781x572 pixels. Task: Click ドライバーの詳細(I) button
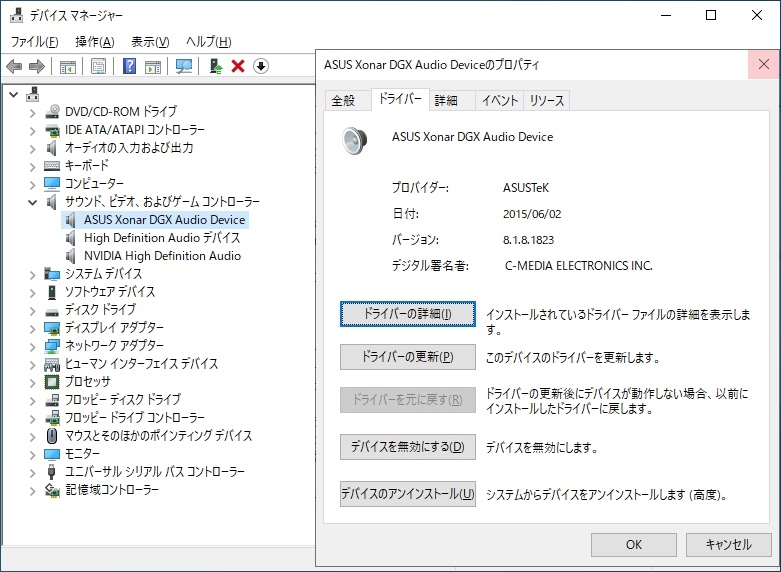[x=407, y=314]
